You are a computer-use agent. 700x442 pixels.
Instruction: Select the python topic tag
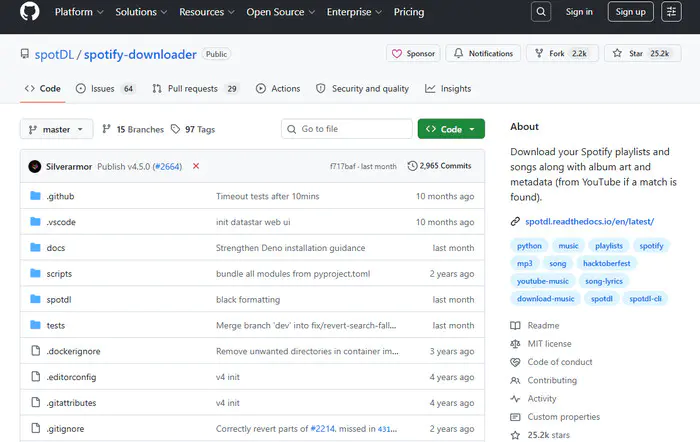(529, 246)
